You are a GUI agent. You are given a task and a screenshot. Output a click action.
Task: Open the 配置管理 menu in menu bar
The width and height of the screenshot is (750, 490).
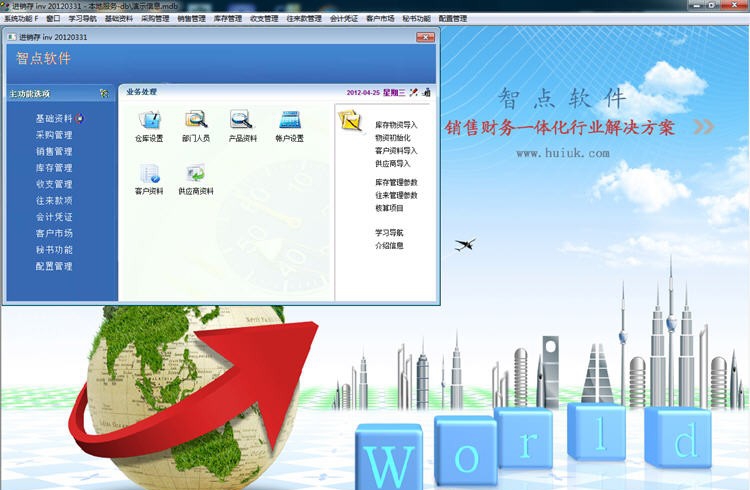point(452,19)
